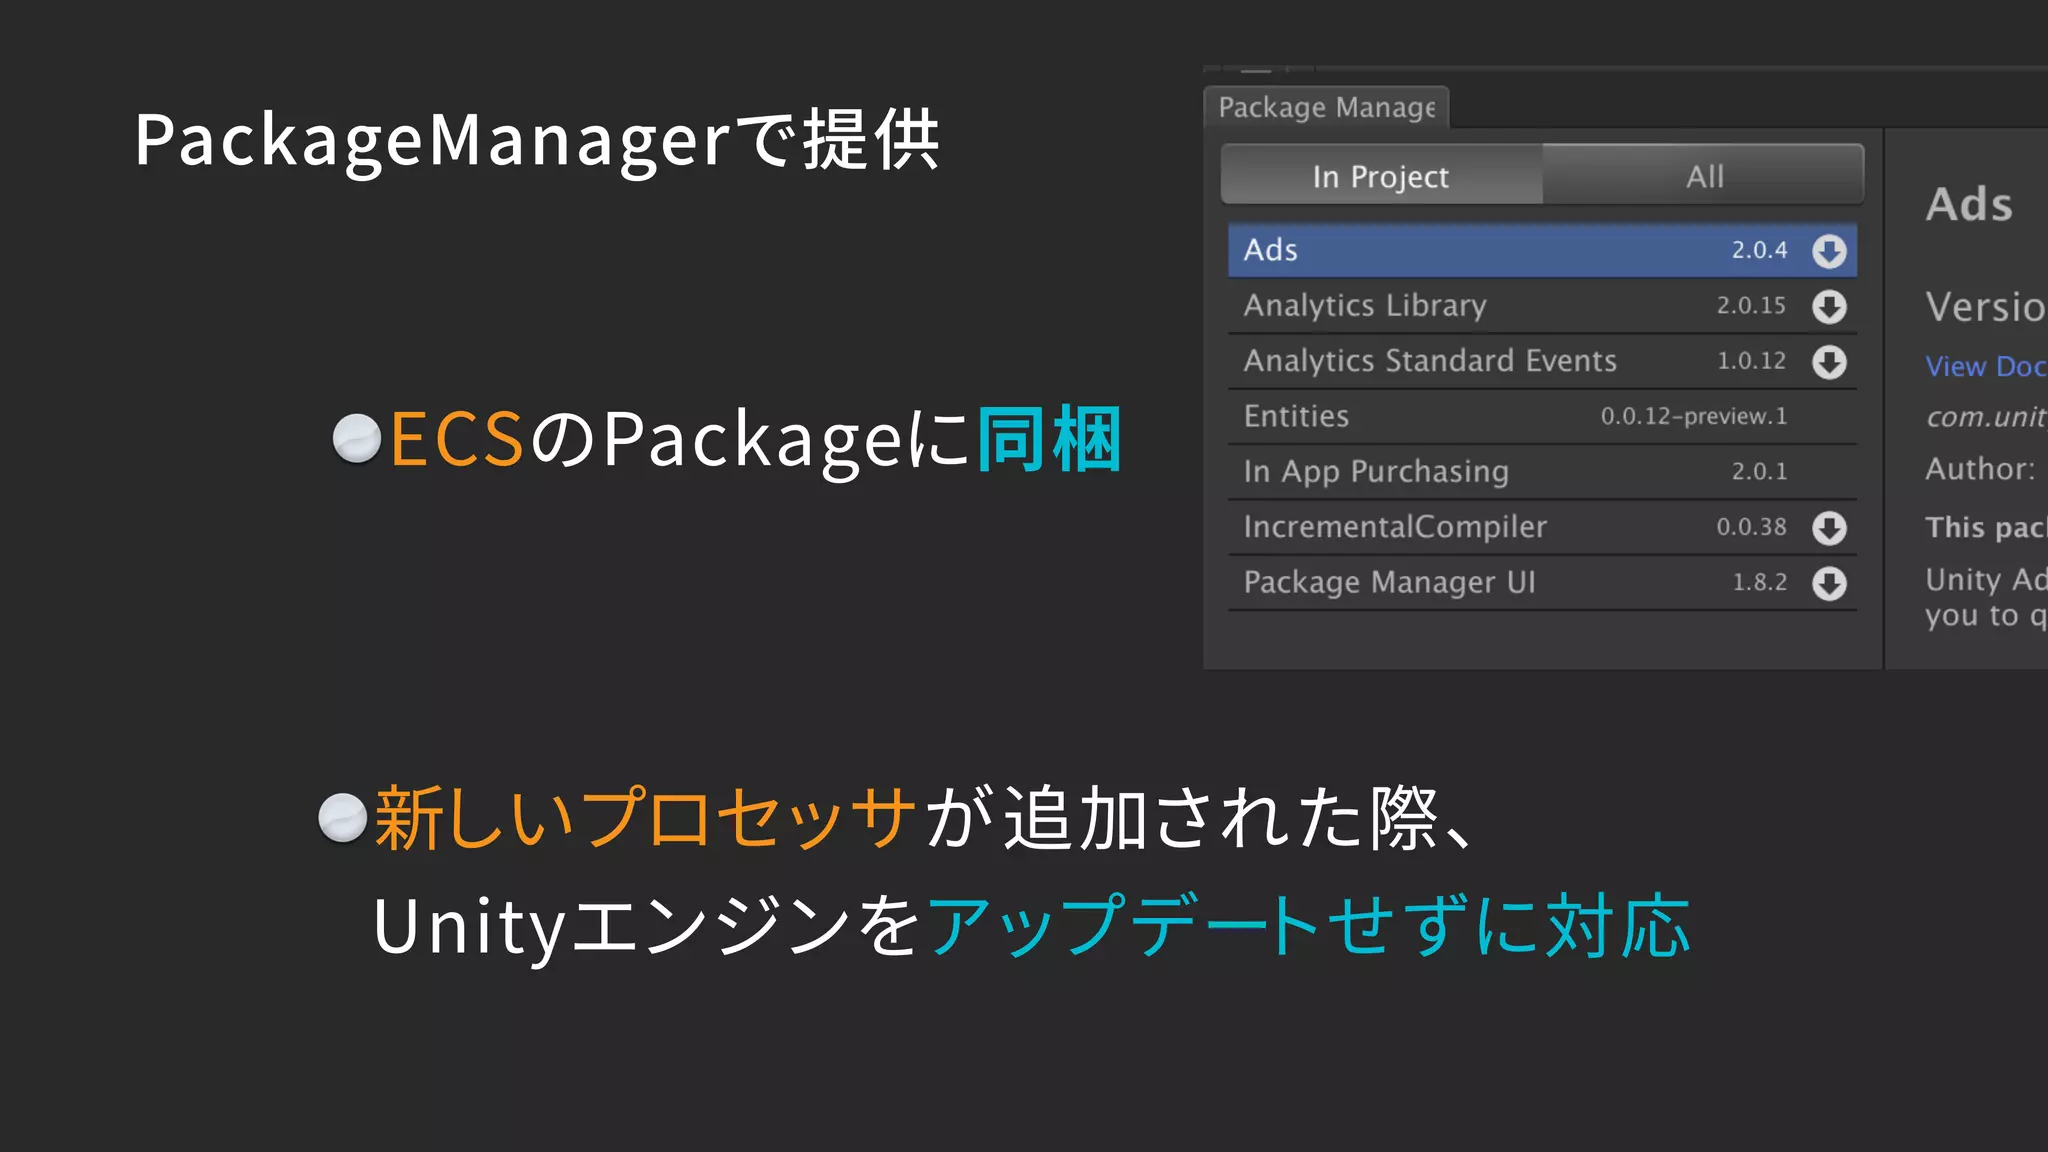Click the Analytics Standard Events download icon
Image resolution: width=2048 pixels, height=1152 pixels.
(1829, 362)
